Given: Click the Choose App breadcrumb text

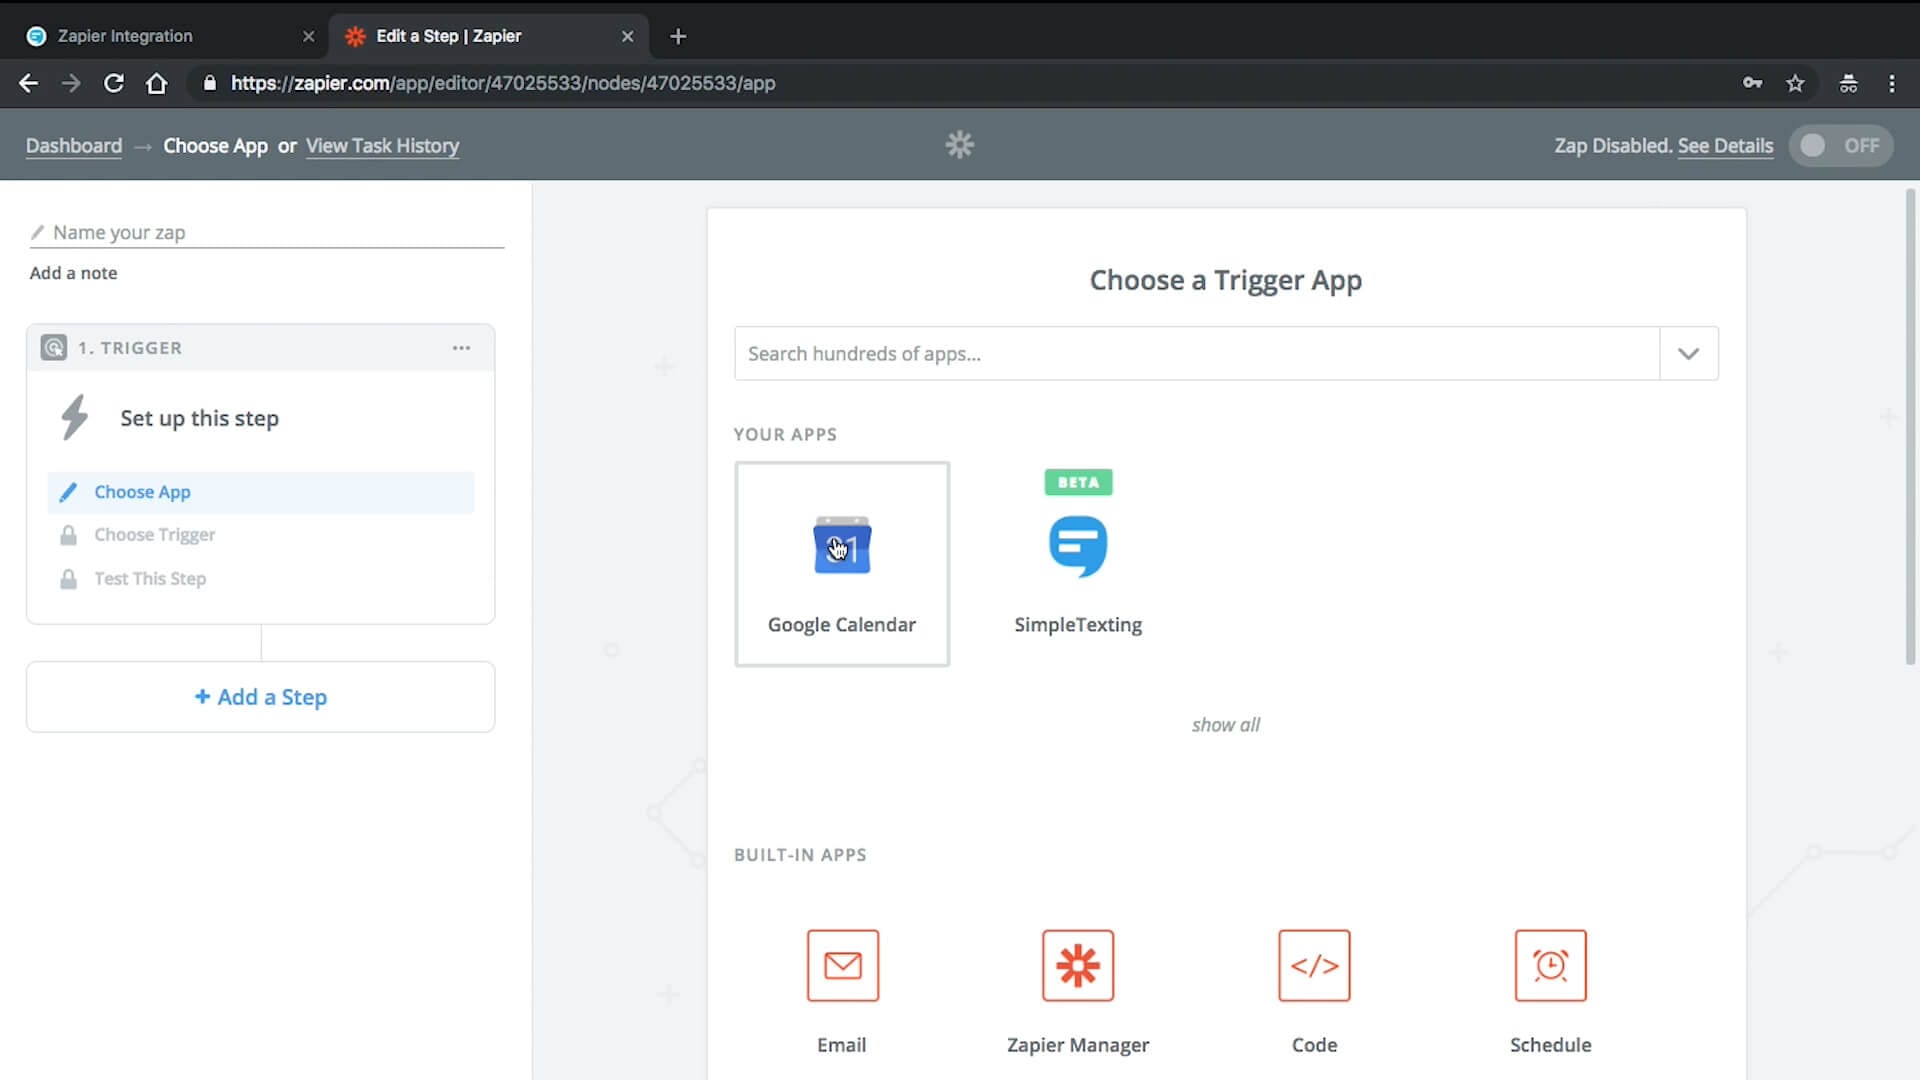Looking at the screenshot, I should coord(215,146).
